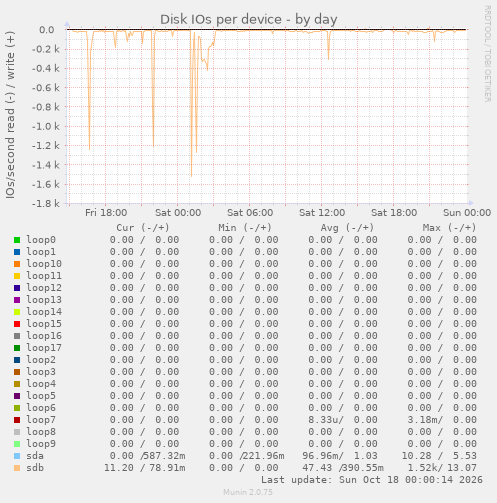Click the 'Sat 00:00' x-axis label
This screenshot has height=503, width=497.
tap(178, 213)
